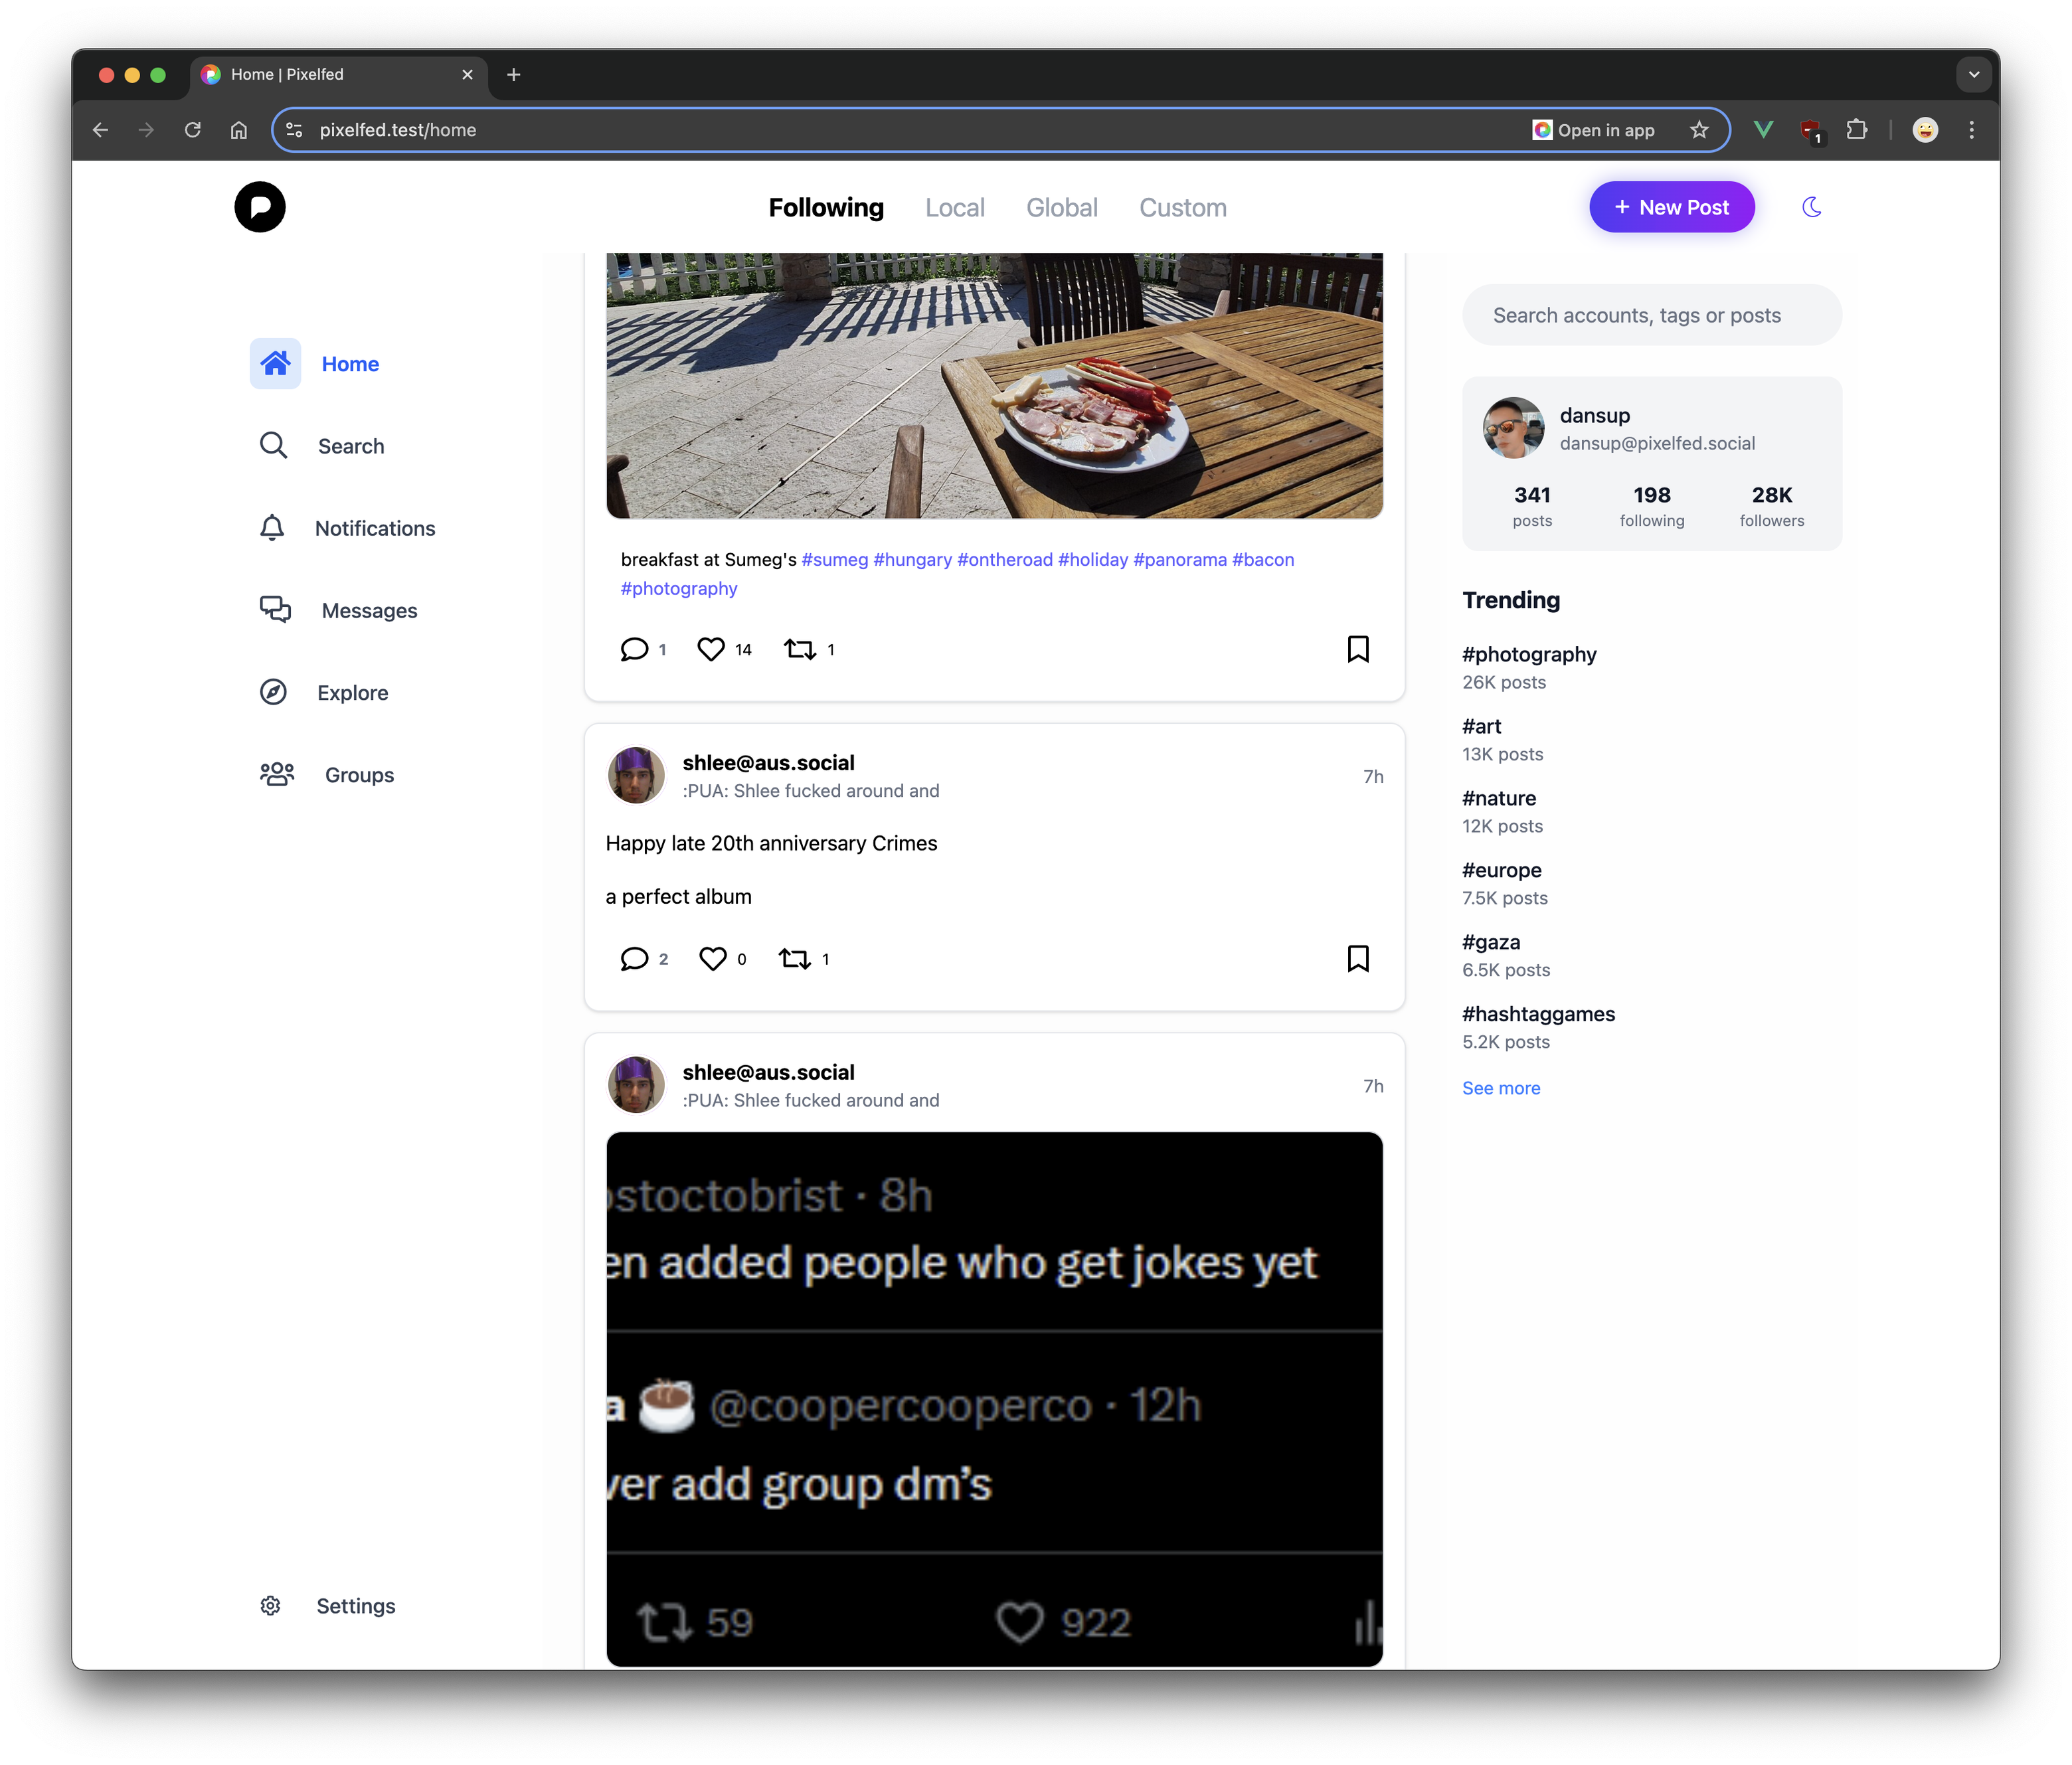Open the trending #art tag
2072x1765 pixels.
pyautogui.click(x=1481, y=726)
